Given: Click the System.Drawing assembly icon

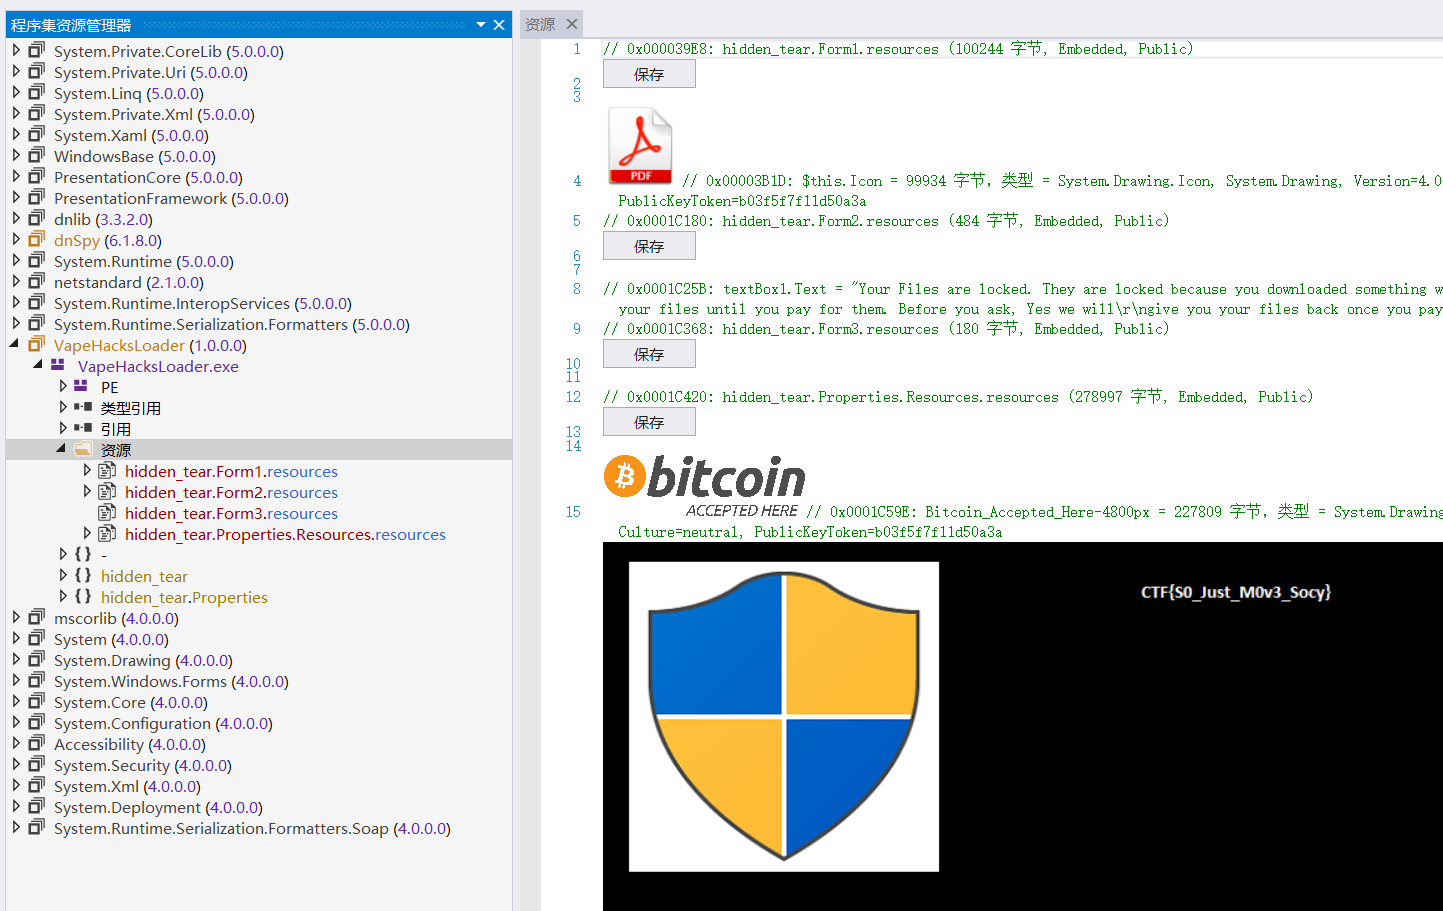Looking at the screenshot, I should click(36, 659).
